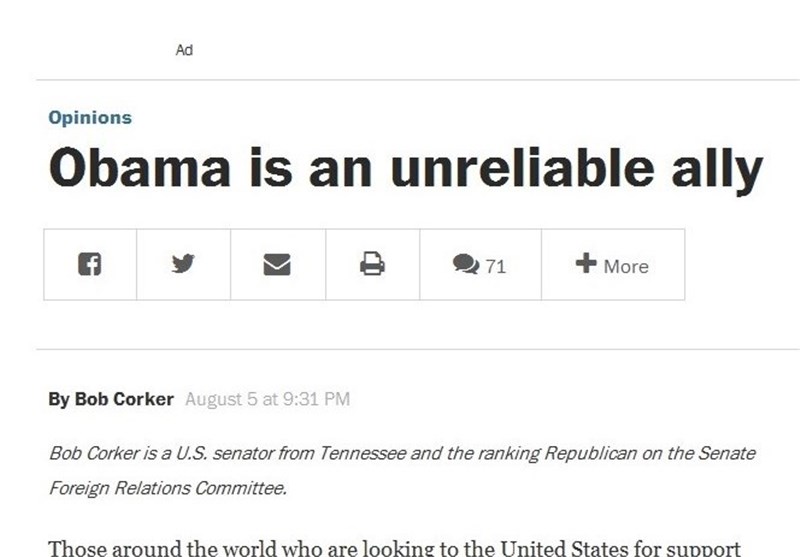Share the article on Facebook
Image resolution: width=800 pixels, height=557 pixels.
click(x=90, y=265)
